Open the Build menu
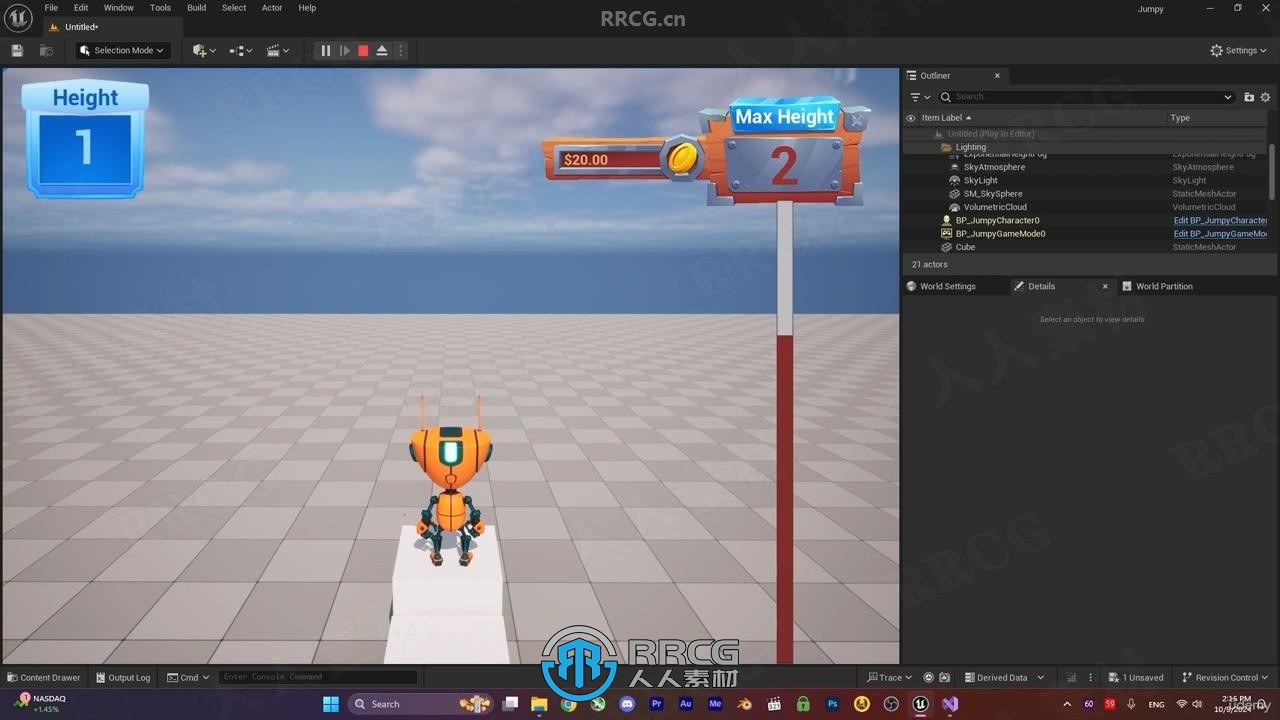Screen dimensions: 1280x720 [197, 8]
